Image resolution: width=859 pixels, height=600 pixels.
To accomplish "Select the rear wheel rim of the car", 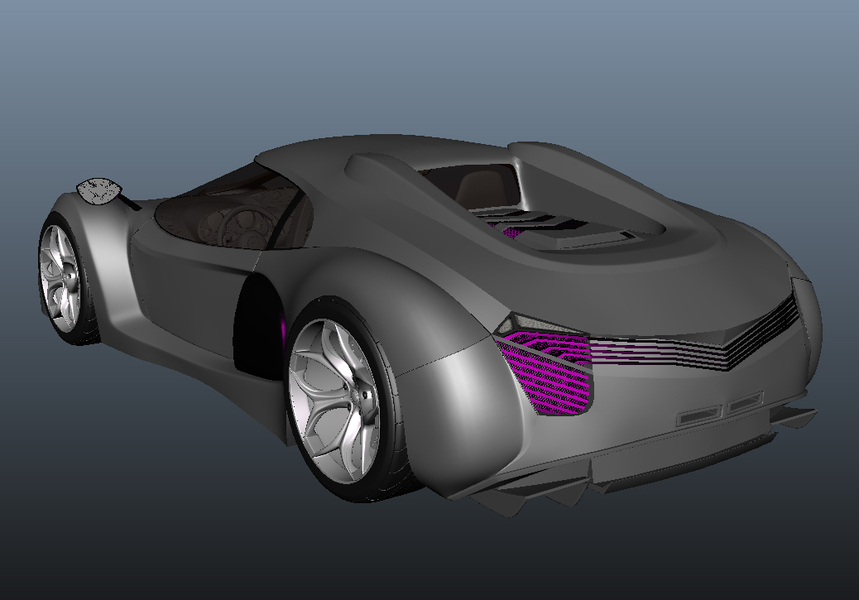I will click(x=334, y=401).
